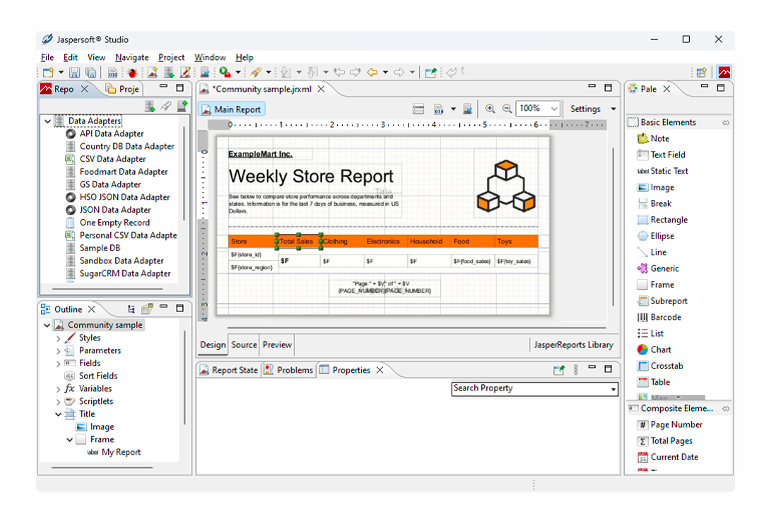This screenshot has height=529, width=771.
Task: Collapse the Title band in Outline
Action: [58, 414]
